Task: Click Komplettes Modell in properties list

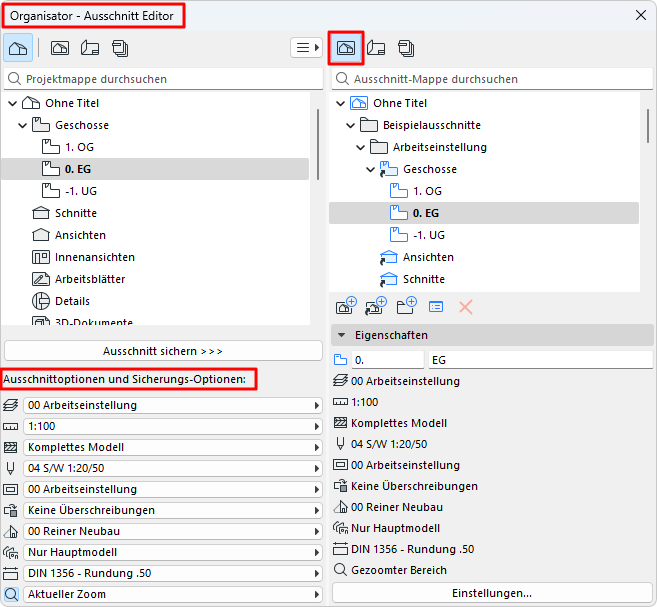Action: (399, 423)
